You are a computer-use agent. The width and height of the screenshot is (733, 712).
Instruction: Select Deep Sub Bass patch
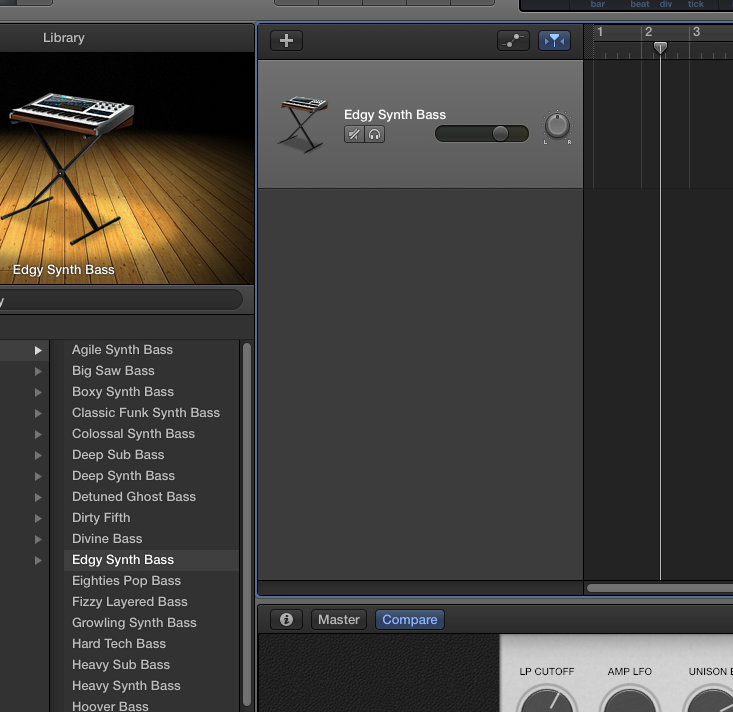pos(118,455)
